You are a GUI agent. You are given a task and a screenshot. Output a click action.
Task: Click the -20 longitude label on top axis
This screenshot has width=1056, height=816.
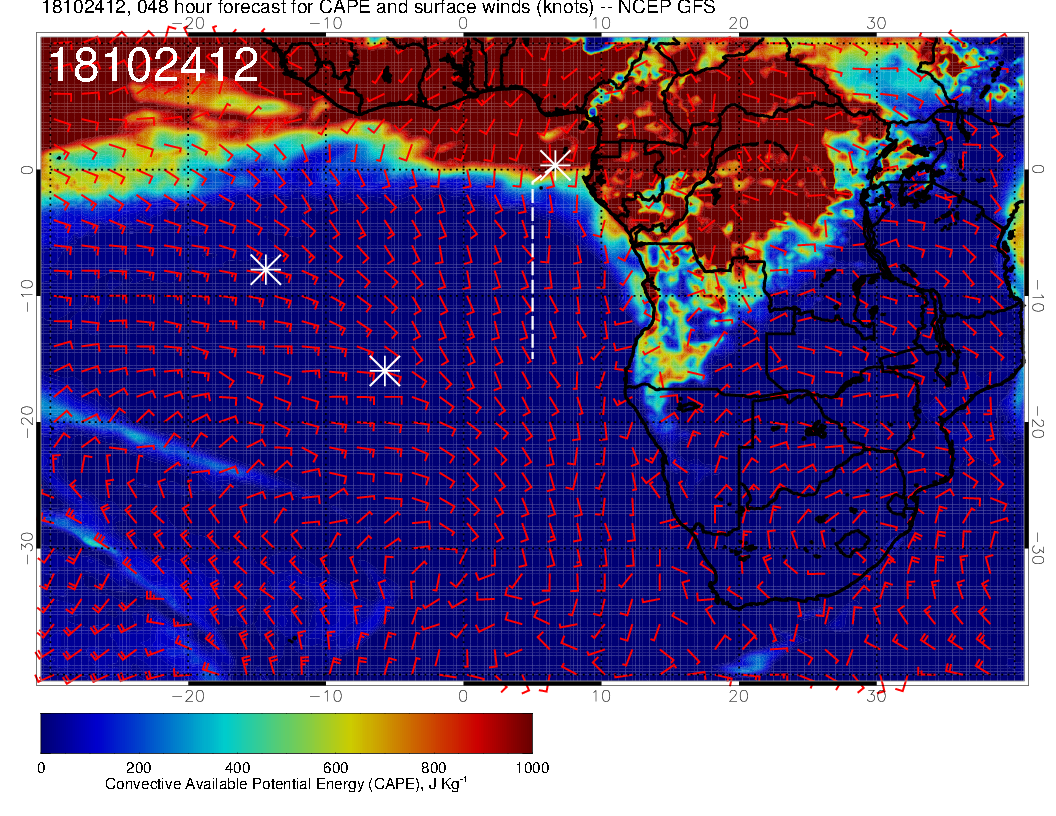click(x=188, y=22)
